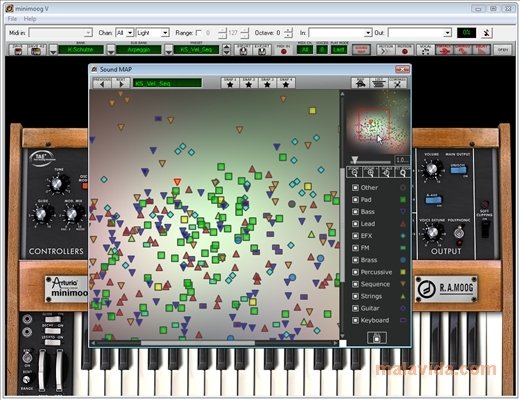Toggle the Bass type filter checkbox

tap(355, 212)
